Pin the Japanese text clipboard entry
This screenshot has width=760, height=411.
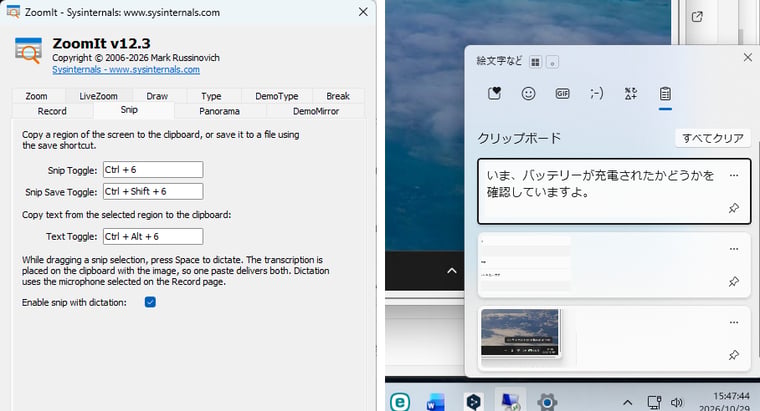(x=734, y=208)
